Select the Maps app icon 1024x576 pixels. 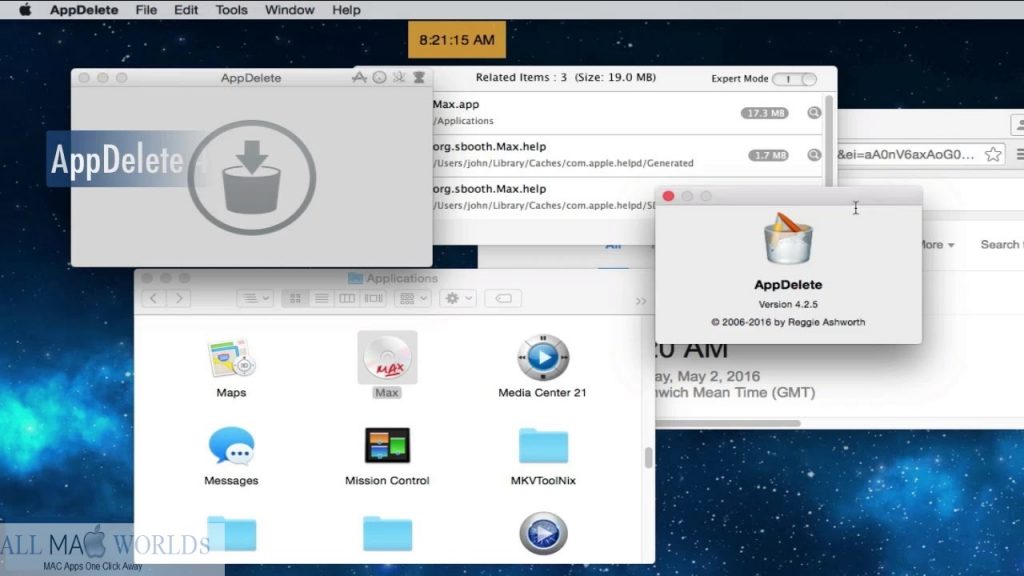[231, 357]
